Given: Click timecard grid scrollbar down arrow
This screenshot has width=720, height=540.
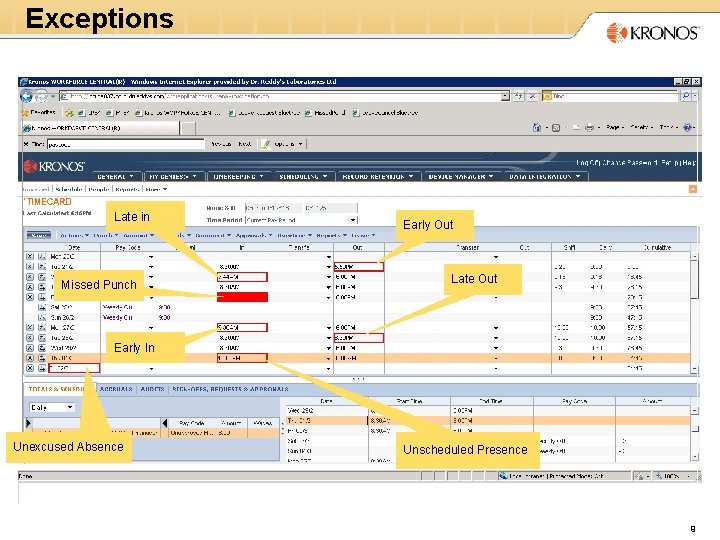Looking at the screenshot, I should (x=695, y=369).
